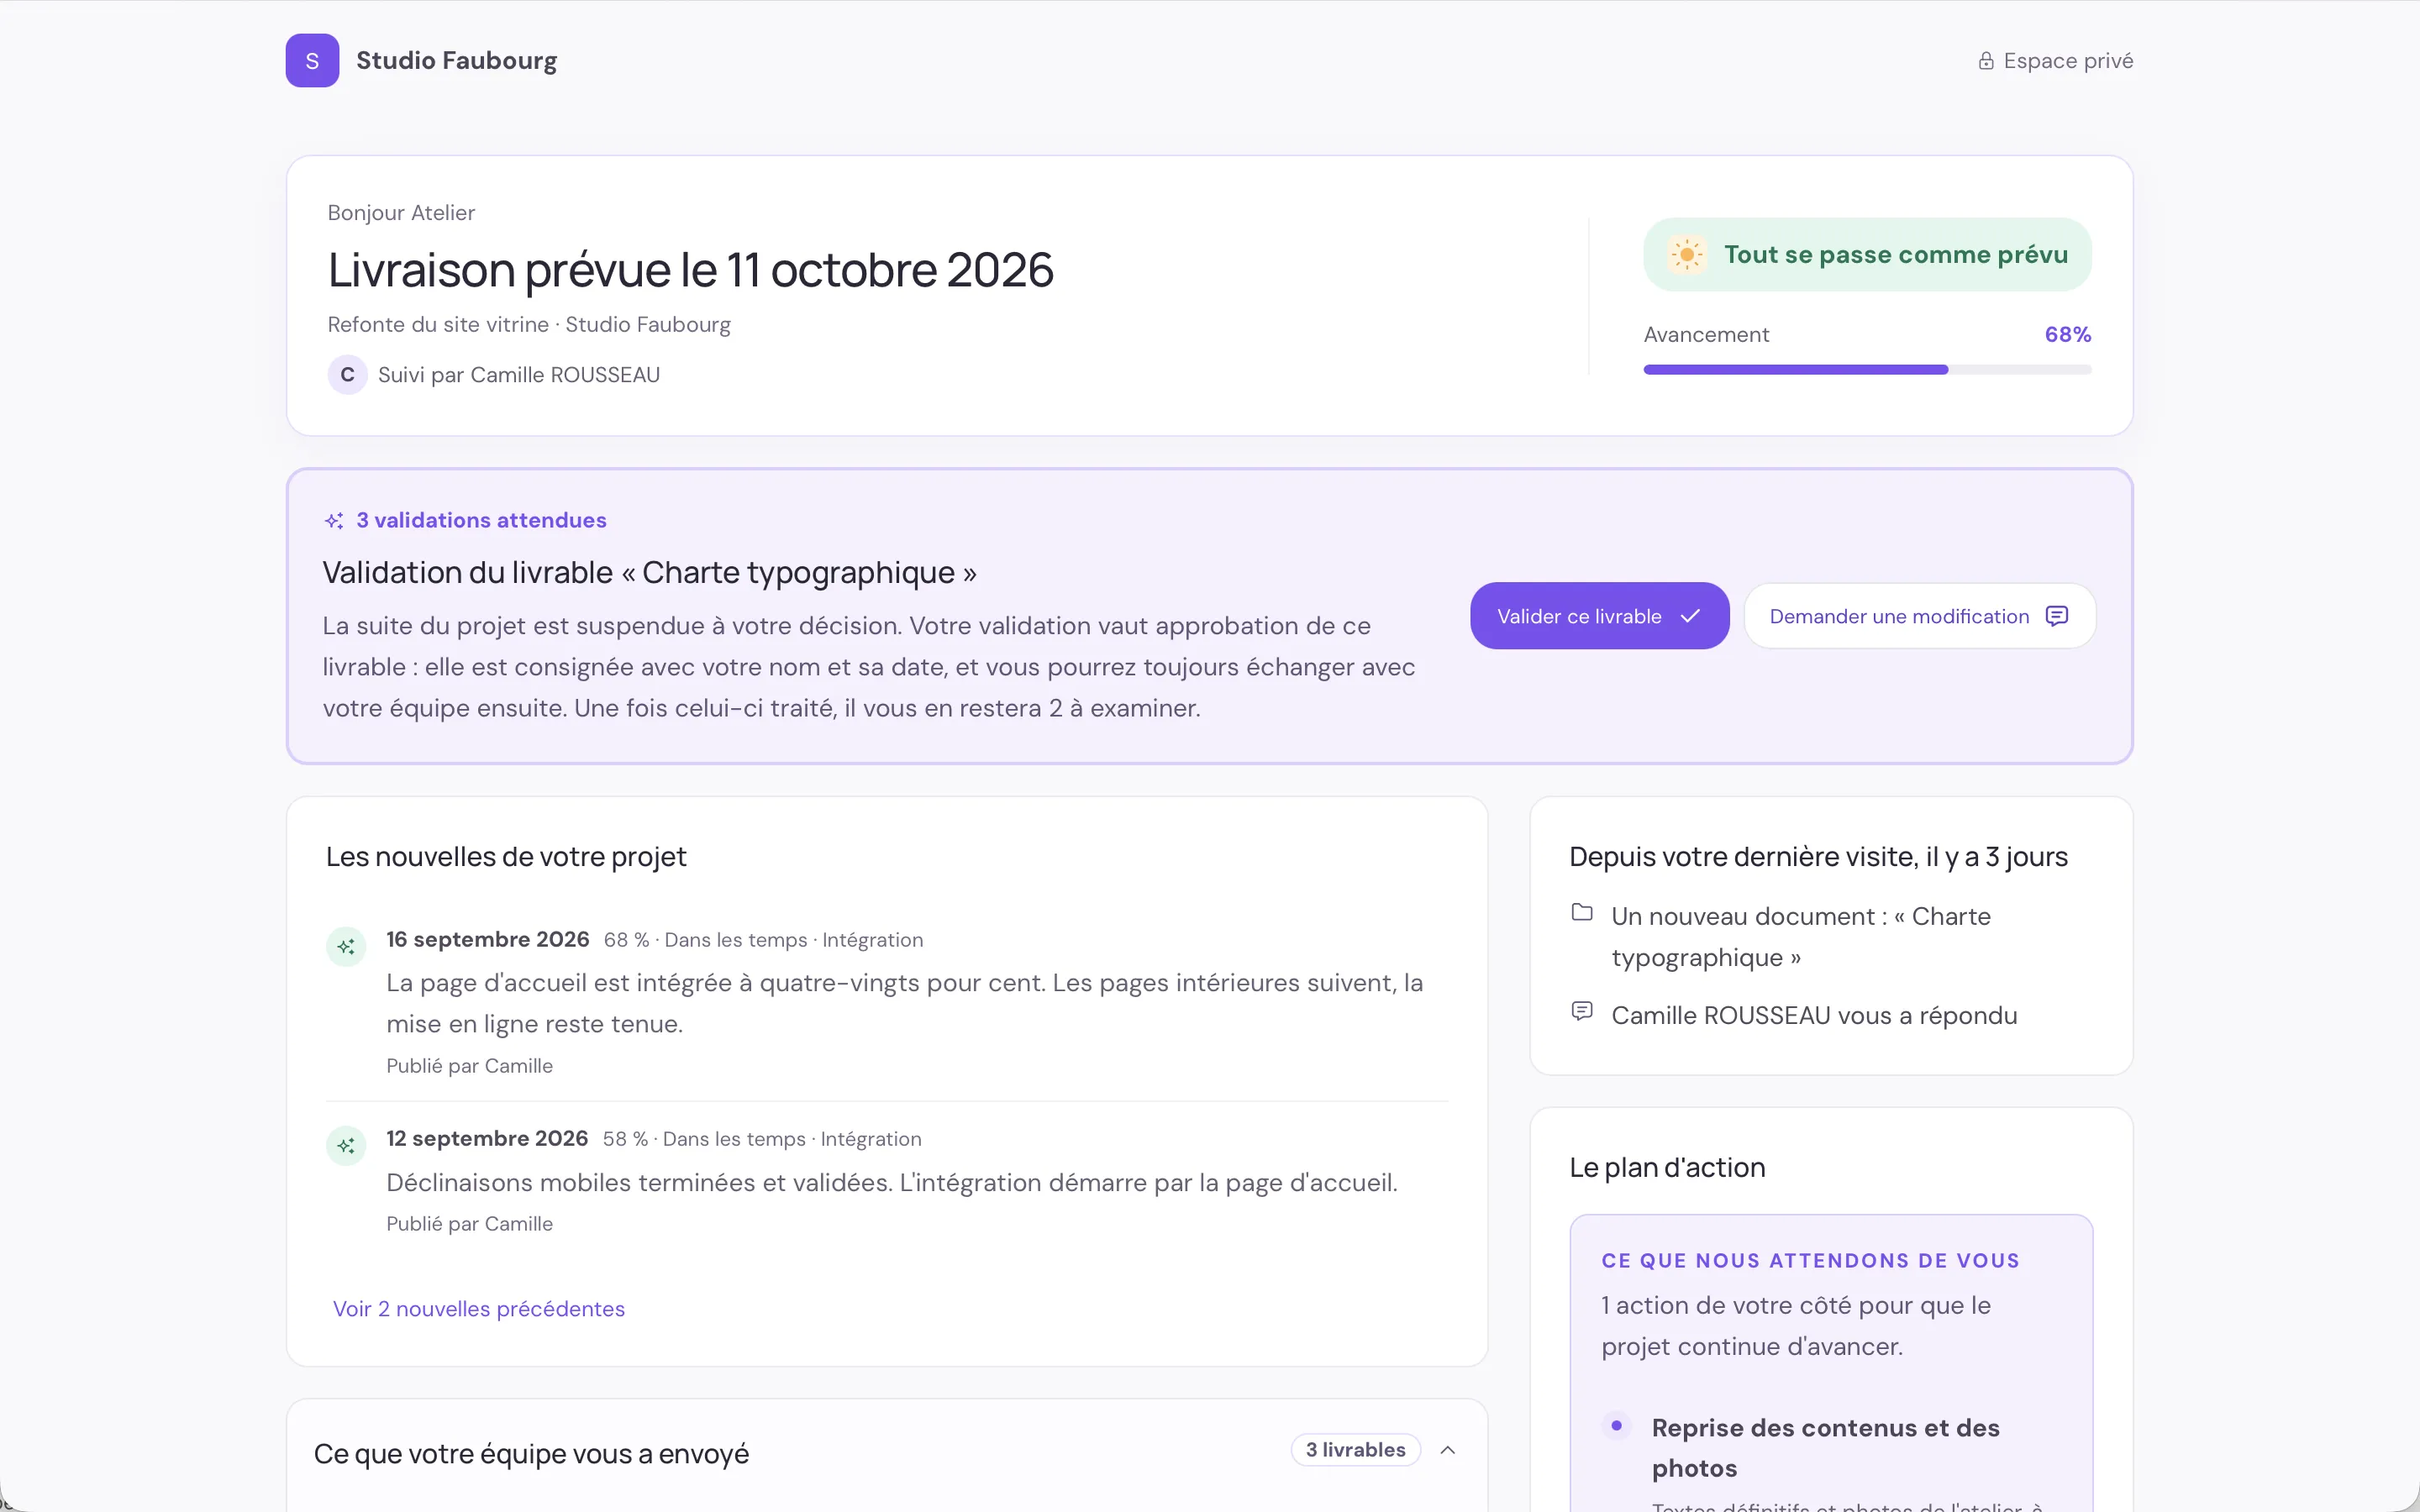Image resolution: width=2420 pixels, height=1512 pixels.
Task: Click the 68% progress value
Action: (x=2067, y=335)
